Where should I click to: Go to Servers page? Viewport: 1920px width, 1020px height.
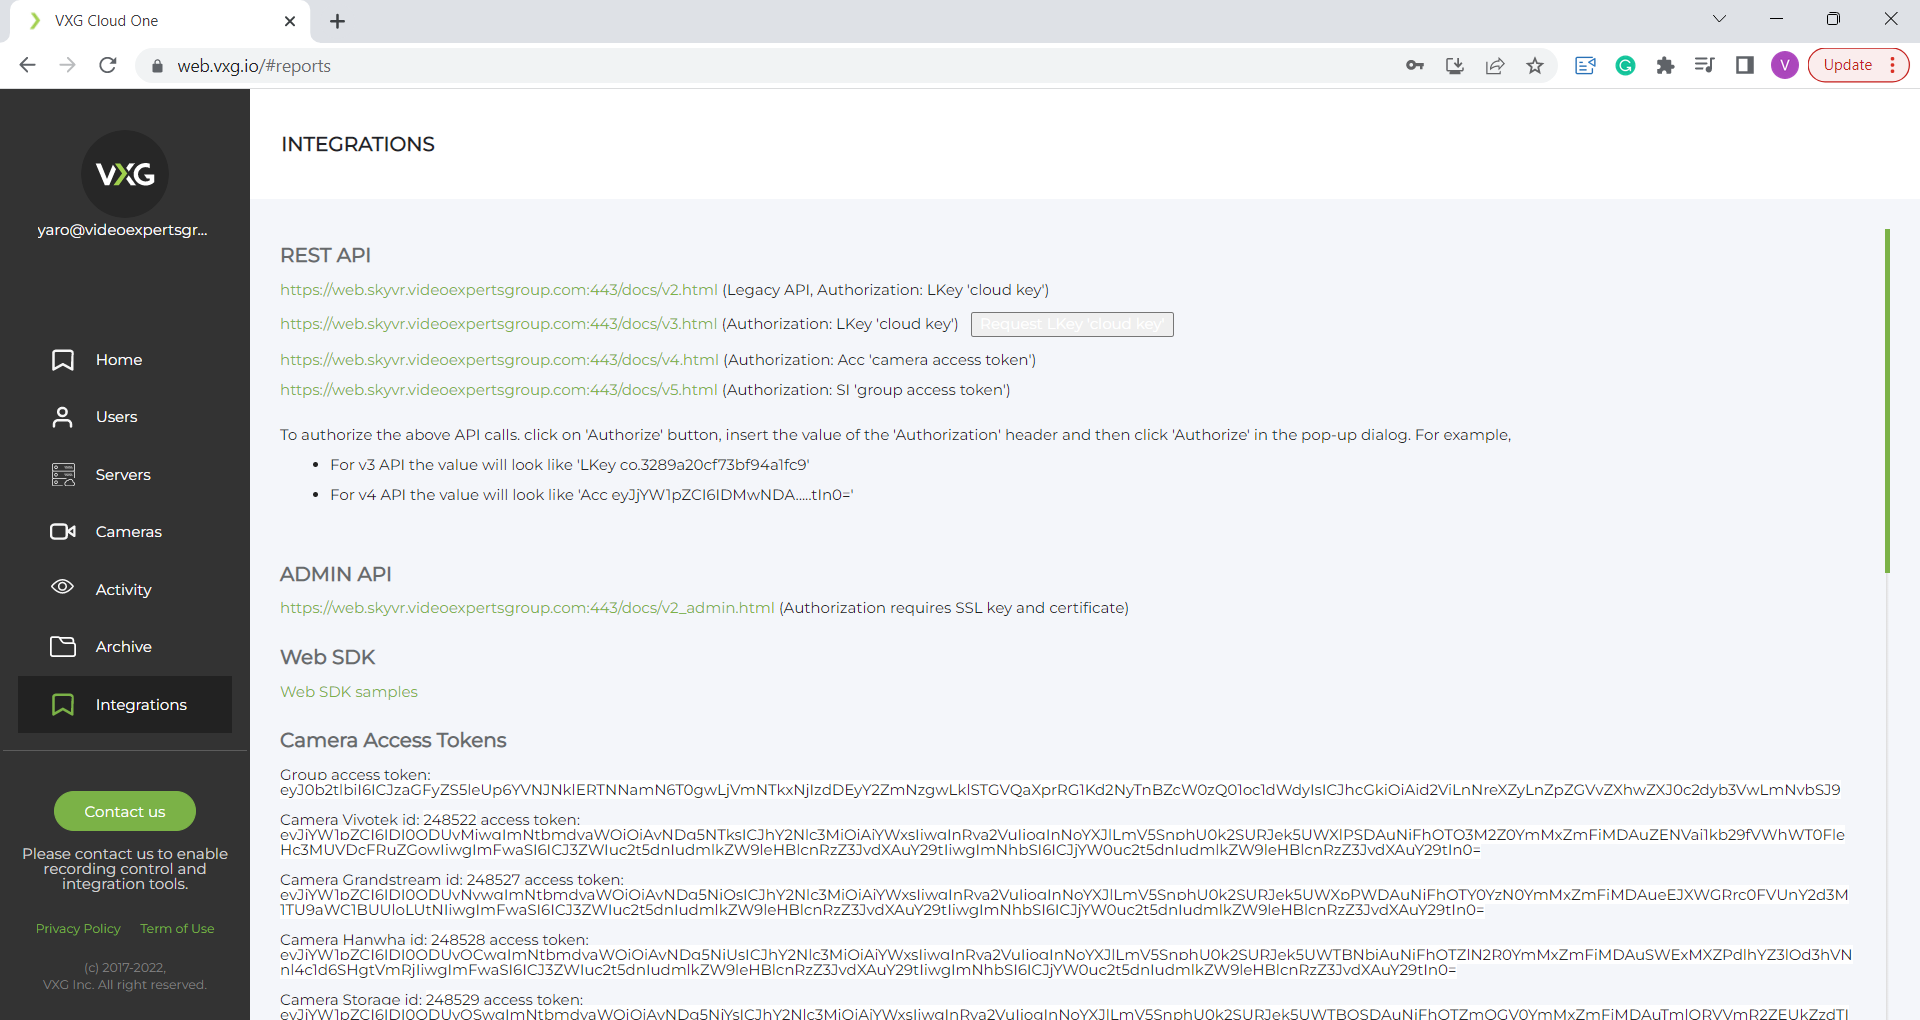[122, 475]
